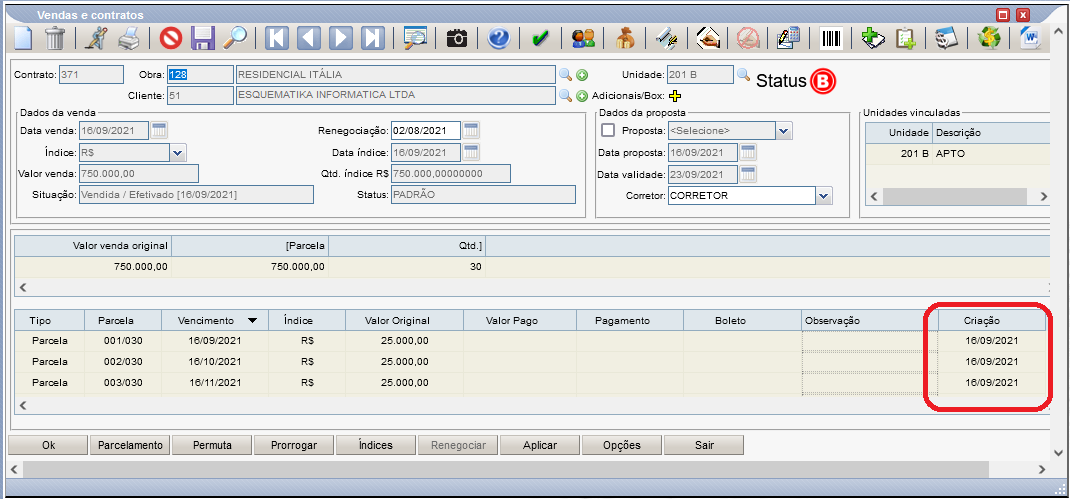
Task: Click the Criação column header
Action: point(992,320)
